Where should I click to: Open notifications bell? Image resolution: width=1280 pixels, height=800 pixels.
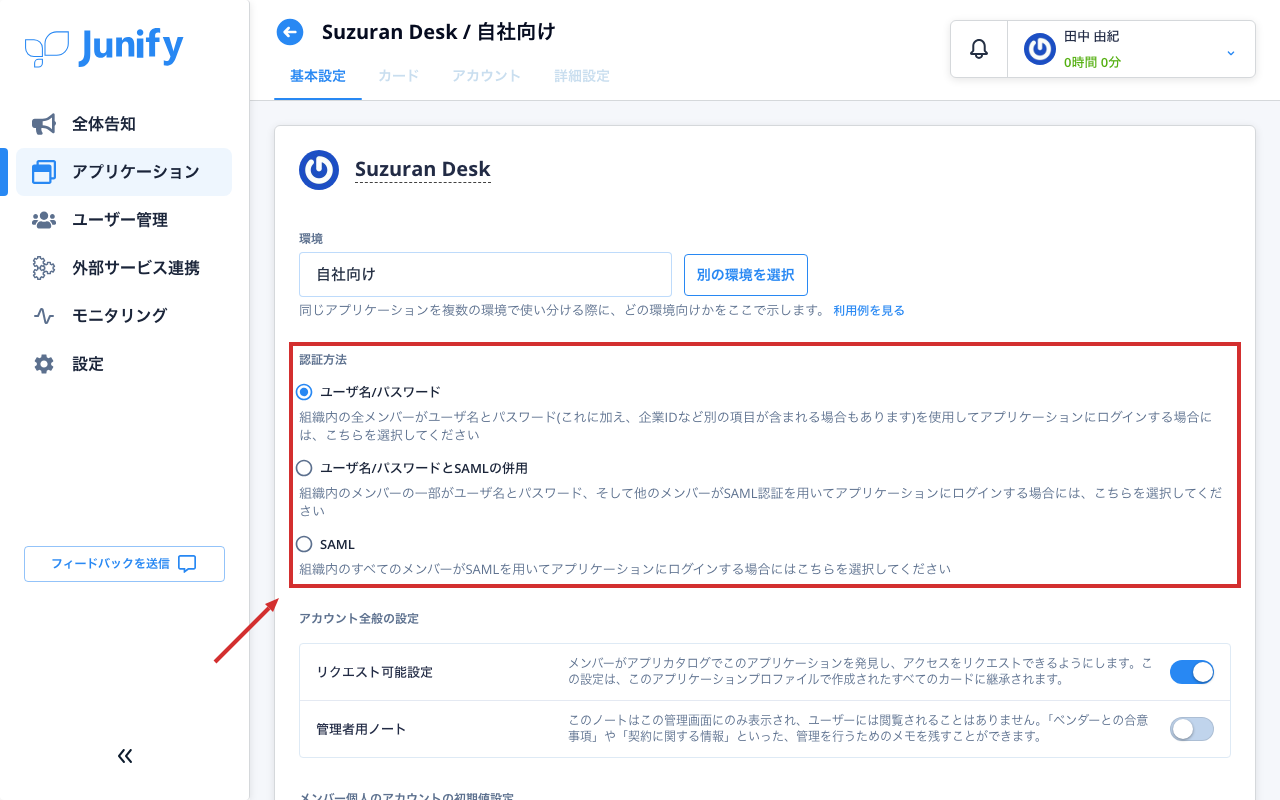tap(979, 48)
